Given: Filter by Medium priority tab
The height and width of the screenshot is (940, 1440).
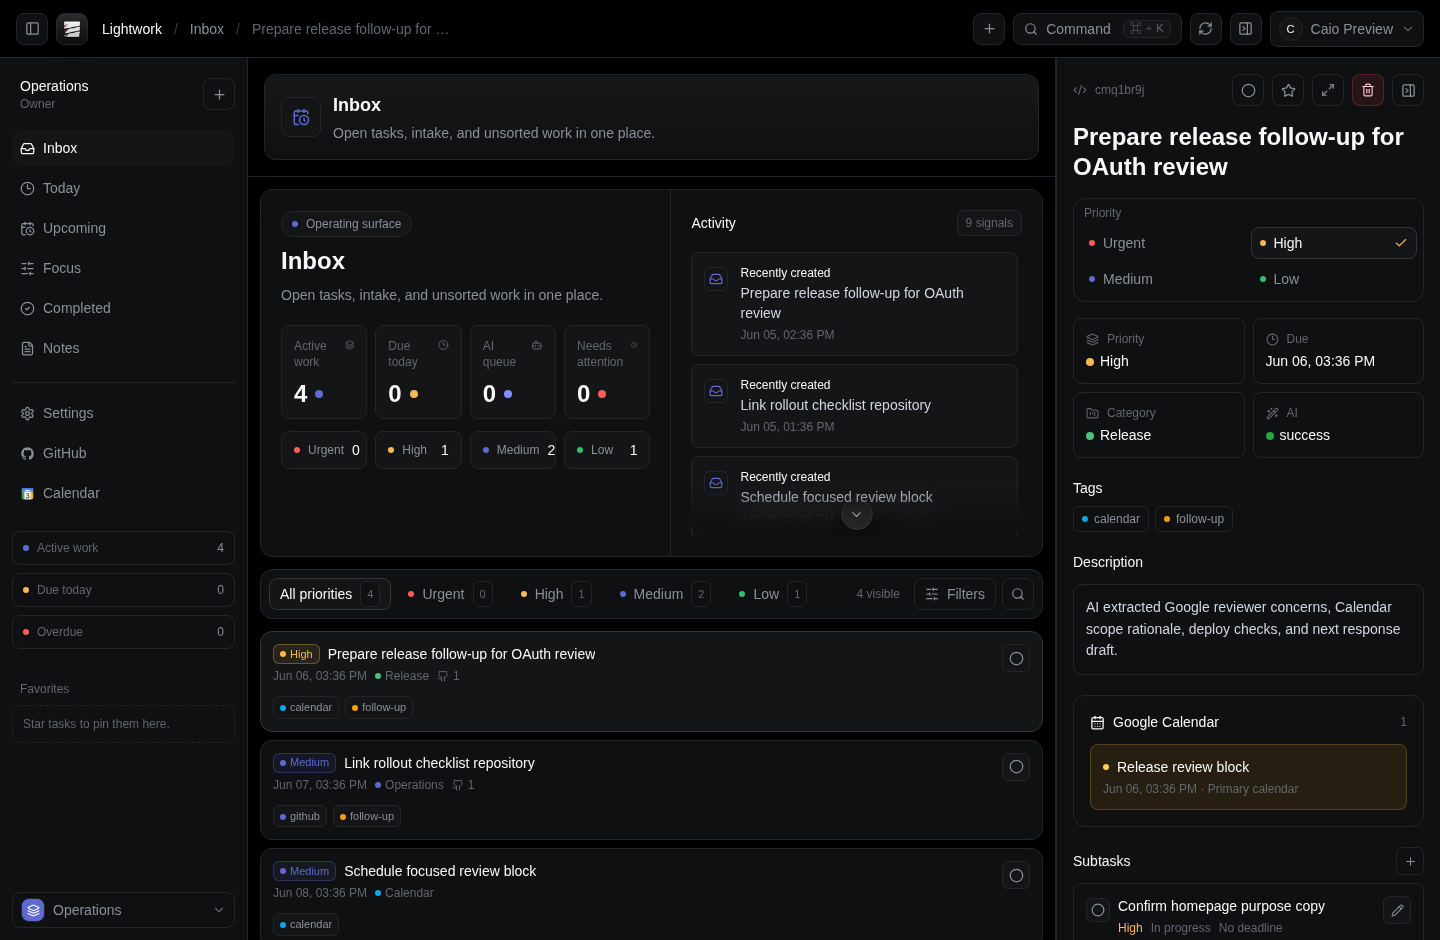Looking at the screenshot, I should tap(664, 594).
